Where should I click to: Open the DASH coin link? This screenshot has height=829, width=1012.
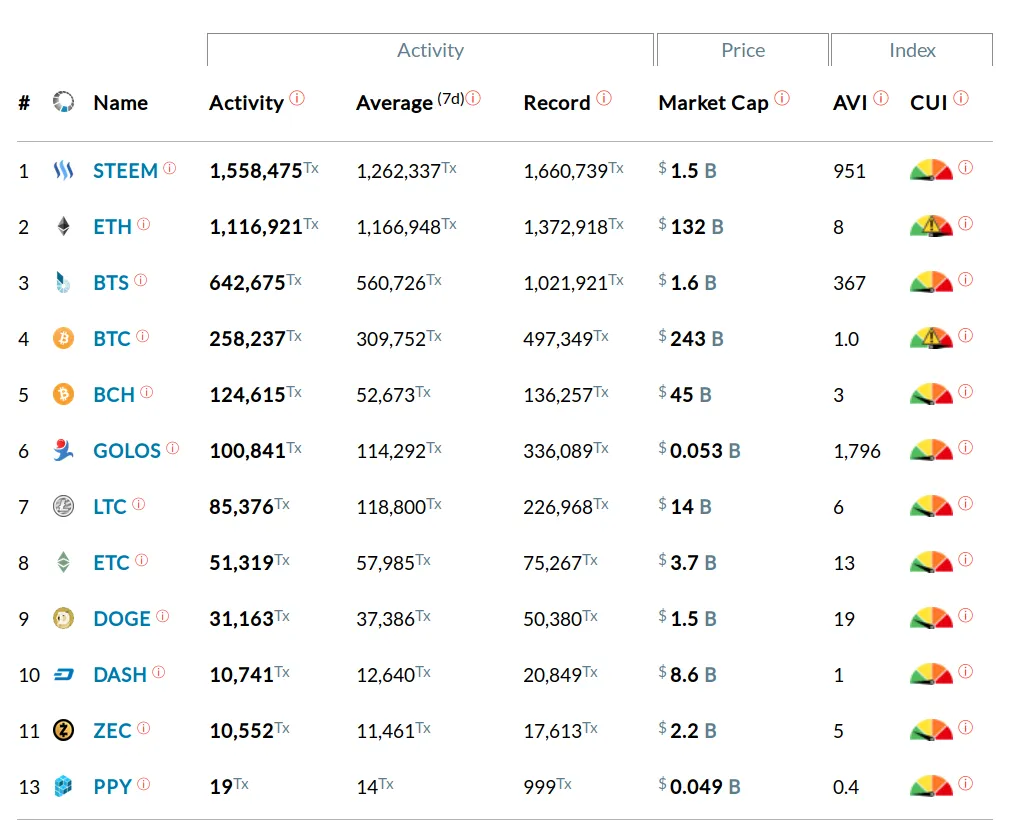click(x=119, y=675)
